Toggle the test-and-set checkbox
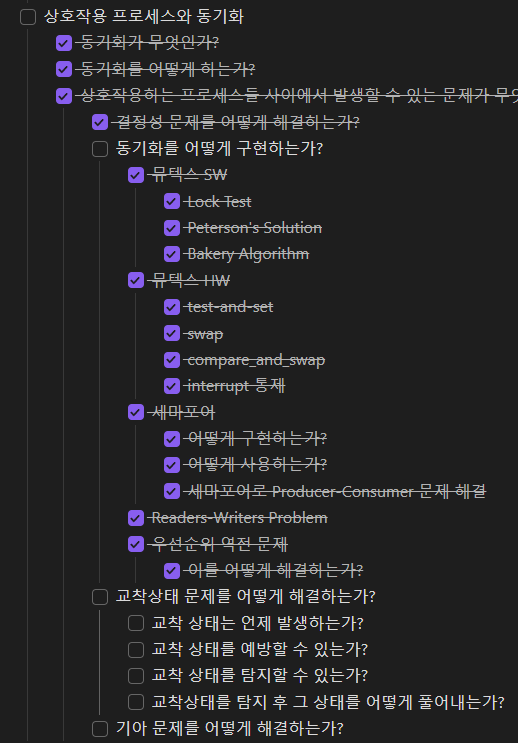This screenshot has height=743, width=518. 172,307
